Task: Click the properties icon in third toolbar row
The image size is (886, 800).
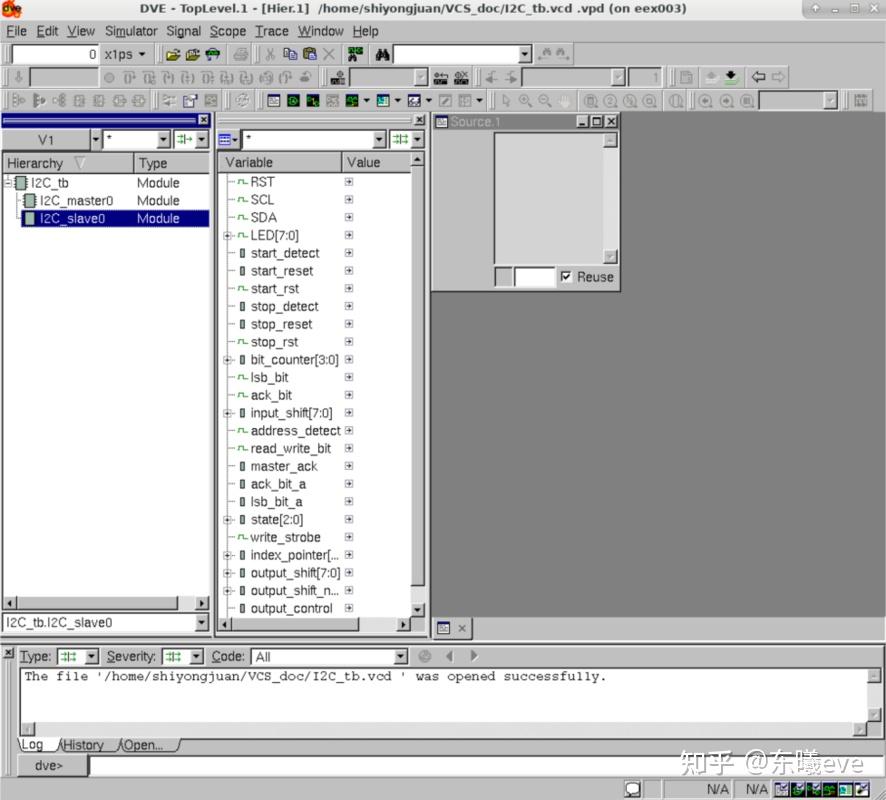Action: [x=189, y=101]
